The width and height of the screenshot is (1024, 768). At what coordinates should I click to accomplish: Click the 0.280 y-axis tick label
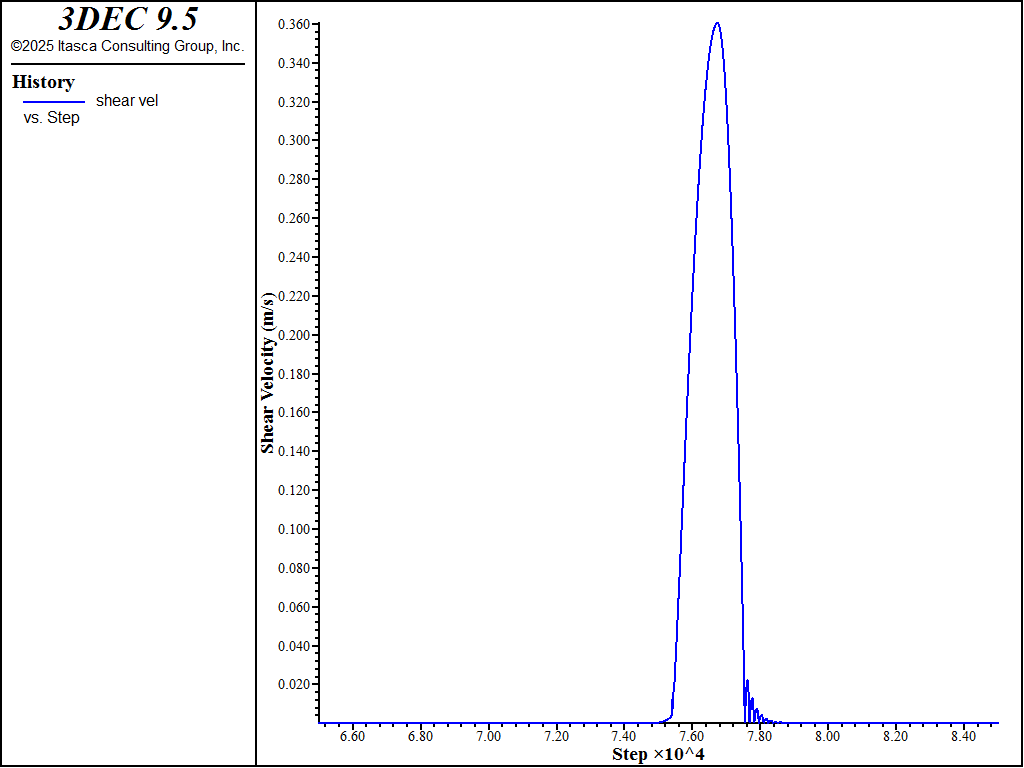(295, 180)
